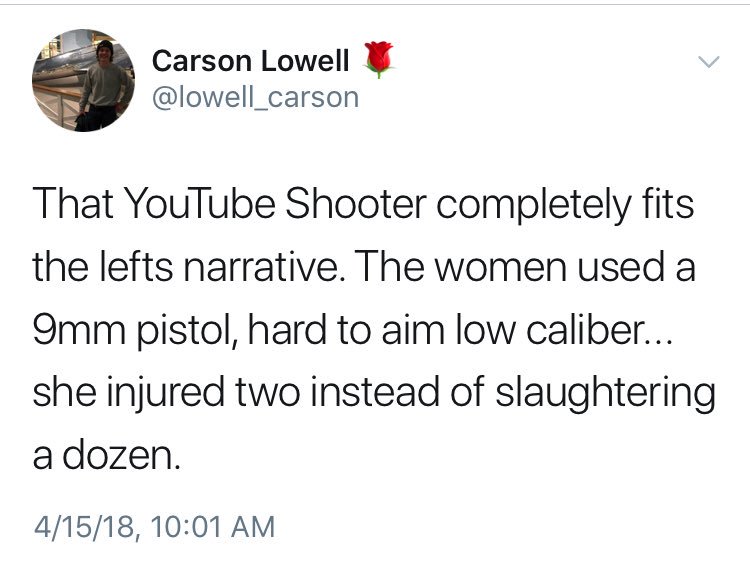Click the word 'instead' in the tweet
Screen dimensions: 750x568
tap(375, 392)
